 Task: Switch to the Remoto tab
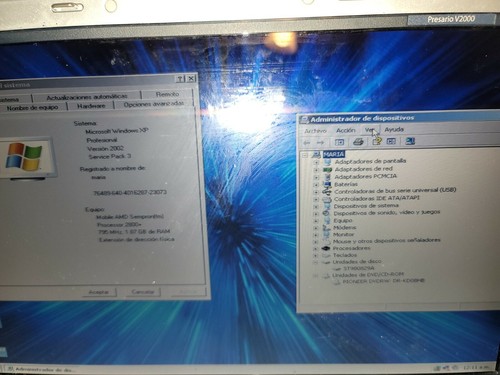click(167, 94)
